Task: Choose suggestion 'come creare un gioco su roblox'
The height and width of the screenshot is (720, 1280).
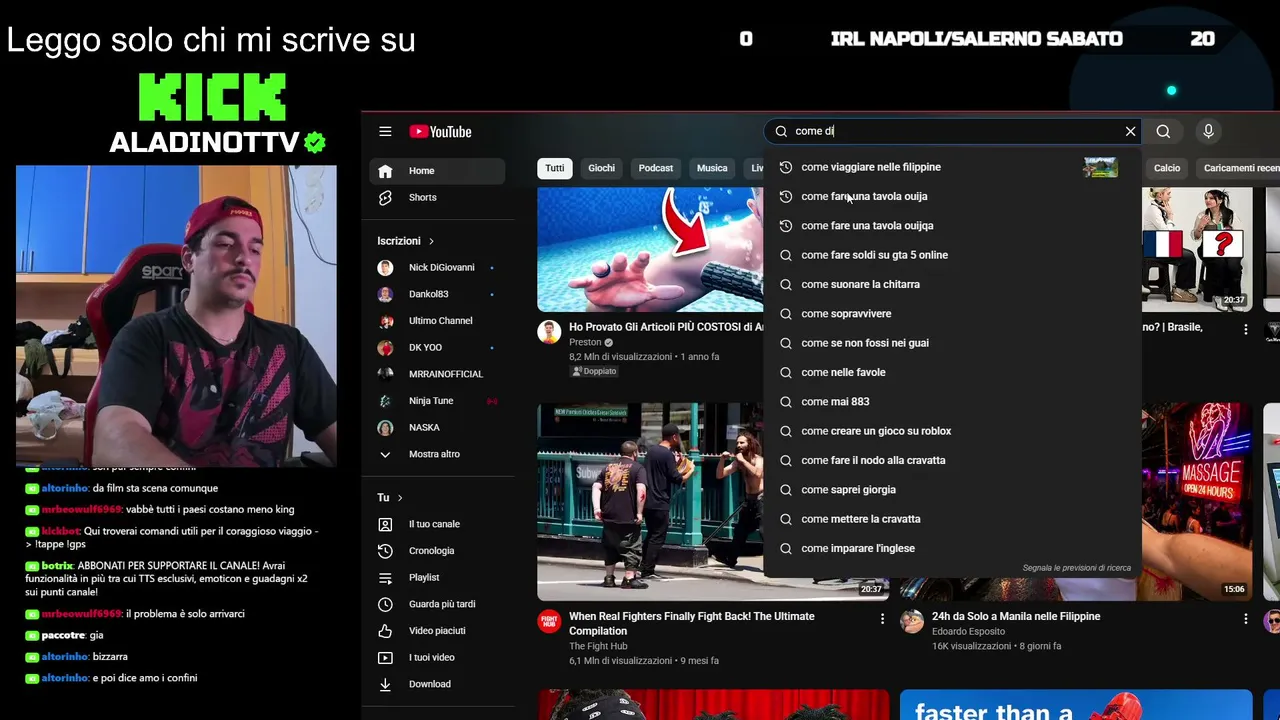Action: (x=950, y=431)
